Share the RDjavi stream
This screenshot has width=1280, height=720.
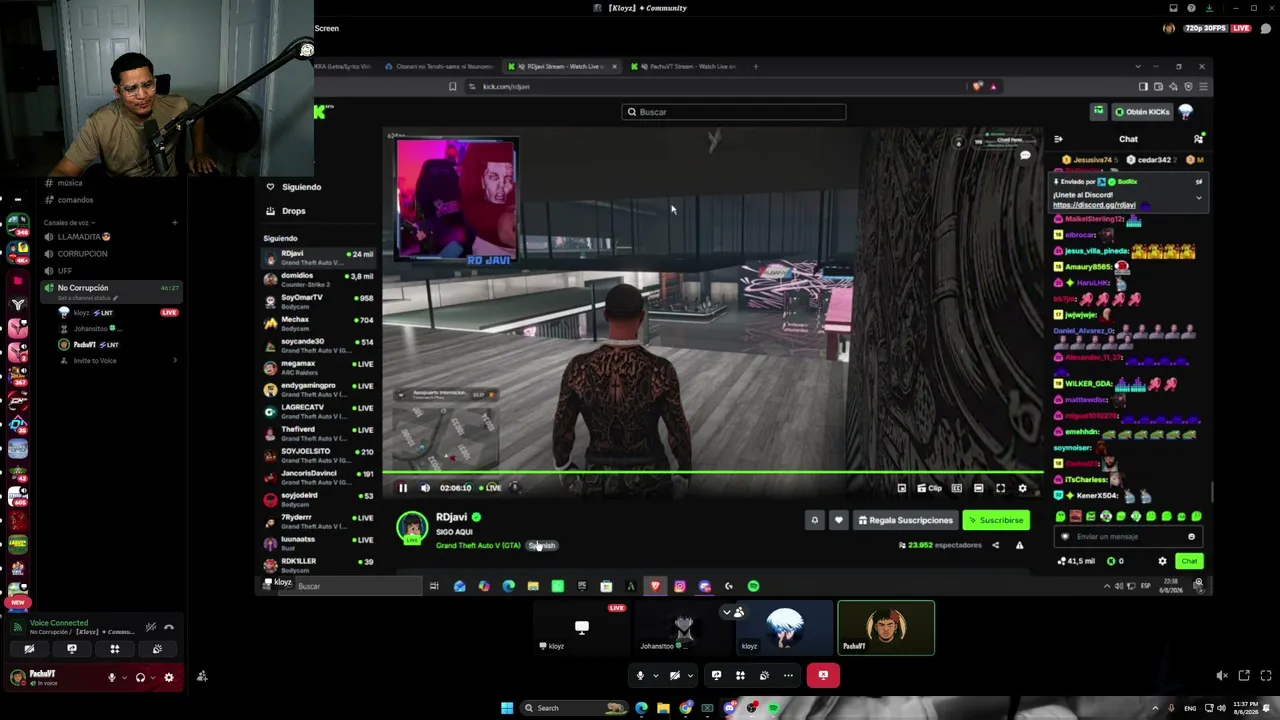995,545
